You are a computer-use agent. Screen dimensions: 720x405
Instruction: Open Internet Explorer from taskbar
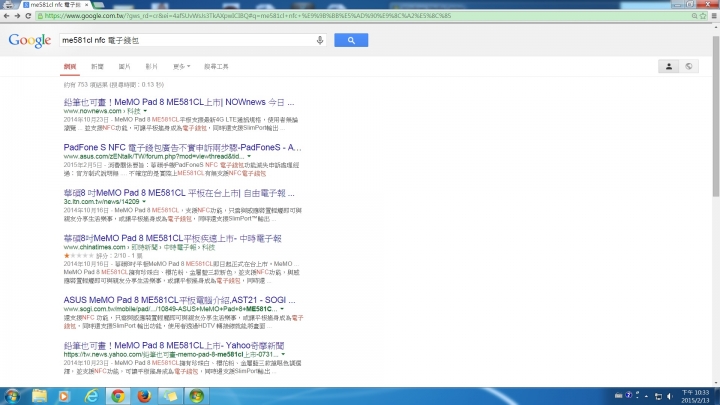pos(91,396)
